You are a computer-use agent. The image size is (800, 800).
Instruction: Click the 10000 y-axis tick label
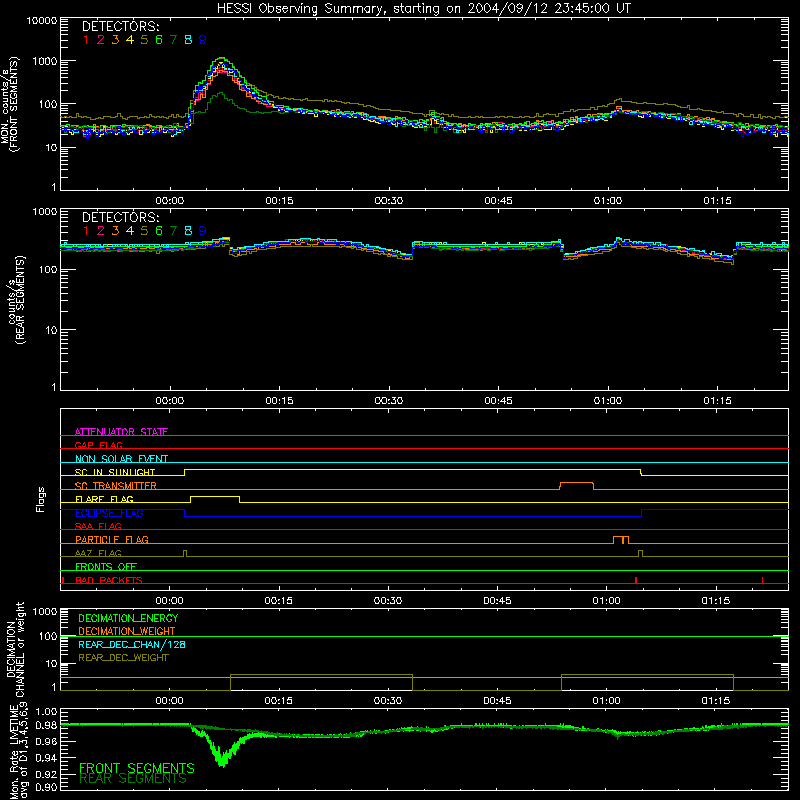click(41, 21)
